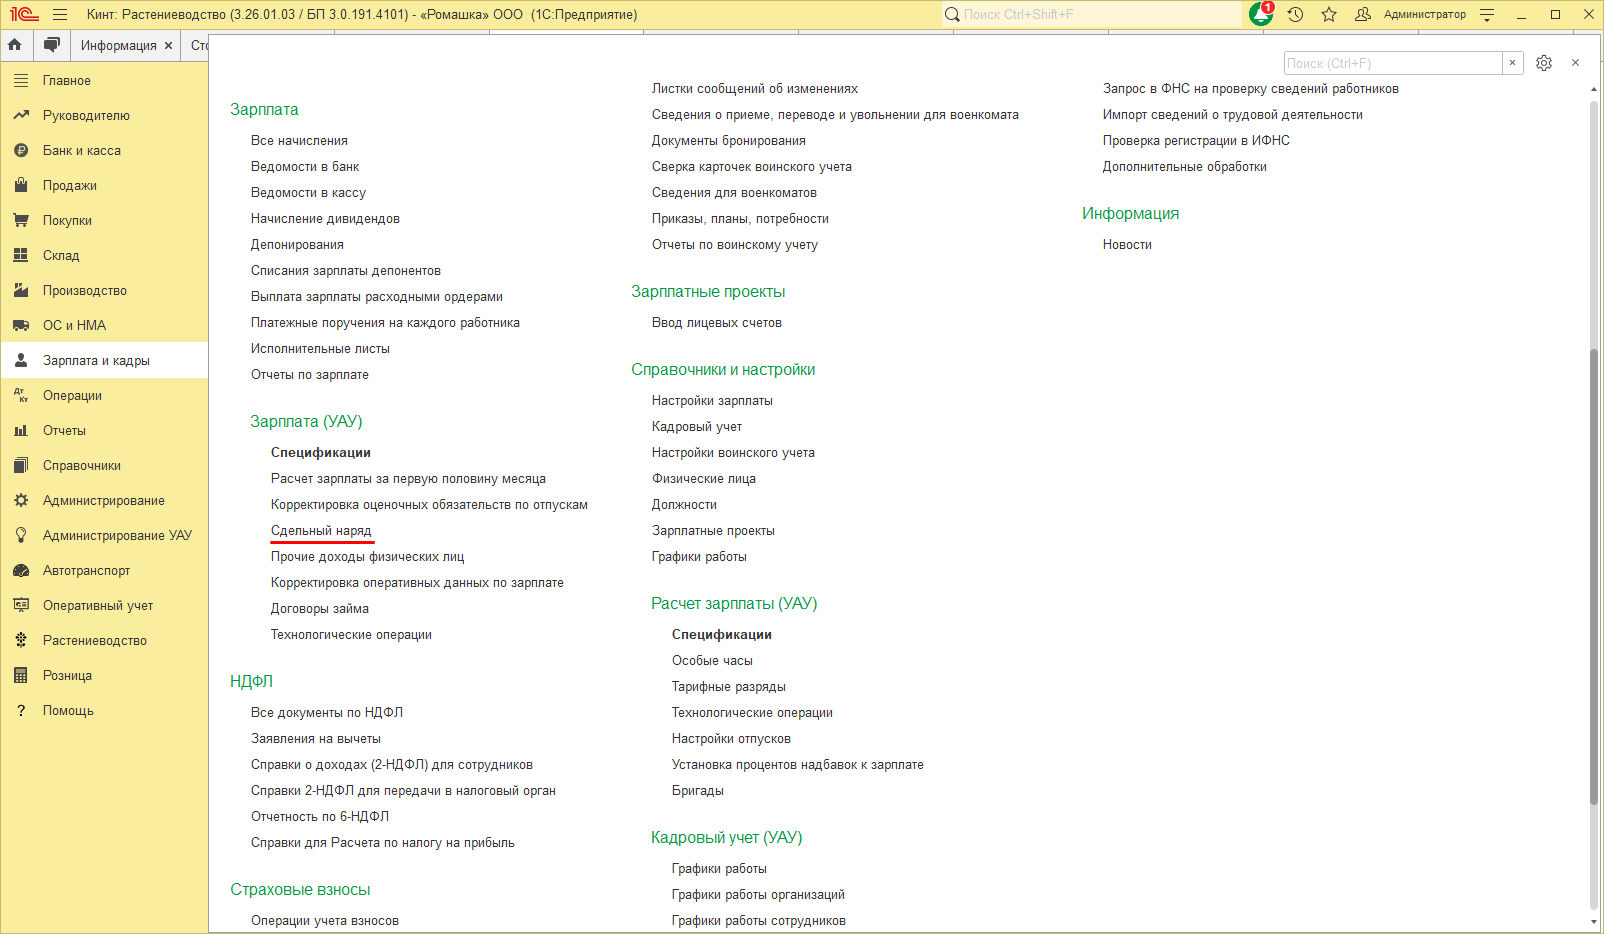Viewport: 1604px width, 934px height.
Task: Open service settings lines icon in title bar
Action: tap(1487, 15)
